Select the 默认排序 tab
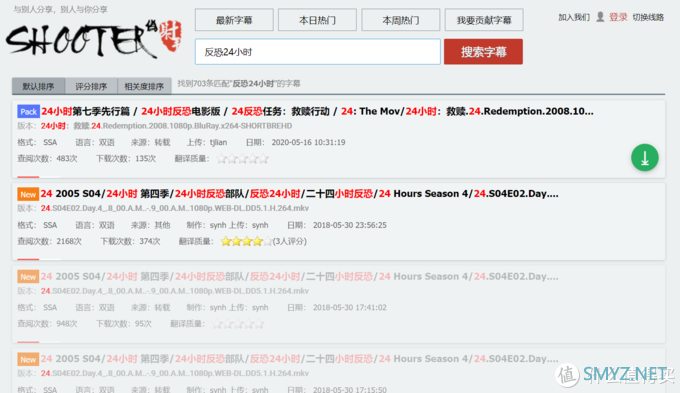The height and width of the screenshot is (393, 680). 39,86
